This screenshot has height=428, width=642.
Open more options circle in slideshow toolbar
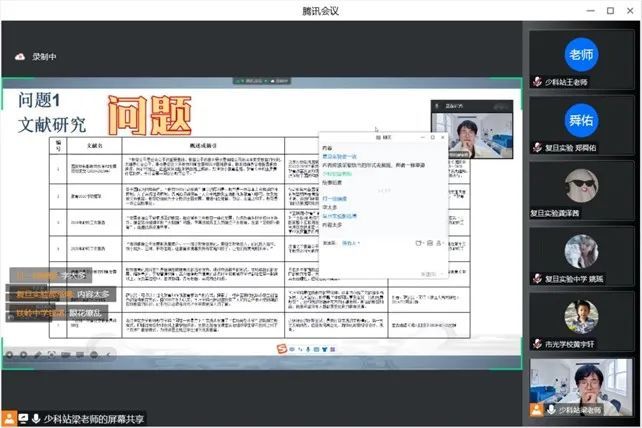(x=94, y=355)
